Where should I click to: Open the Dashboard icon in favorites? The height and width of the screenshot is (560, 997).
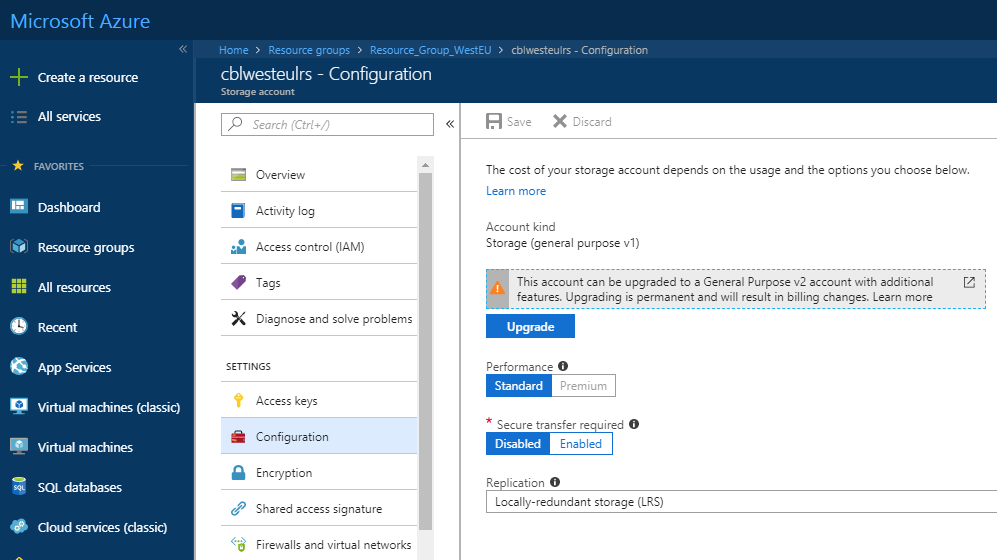pyautogui.click(x=18, y=207)
